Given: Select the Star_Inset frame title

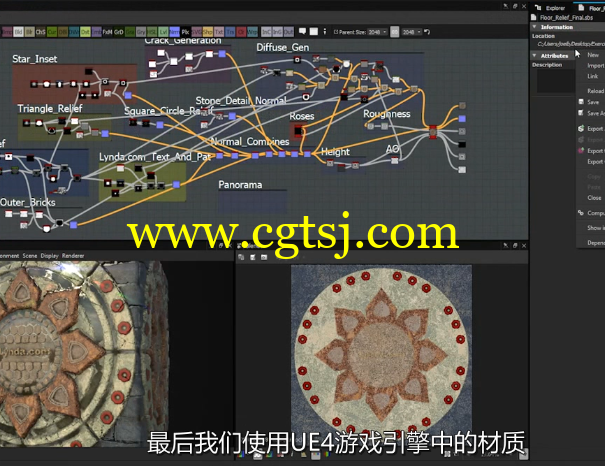Looking at the screenshot, I should (35, 59).
